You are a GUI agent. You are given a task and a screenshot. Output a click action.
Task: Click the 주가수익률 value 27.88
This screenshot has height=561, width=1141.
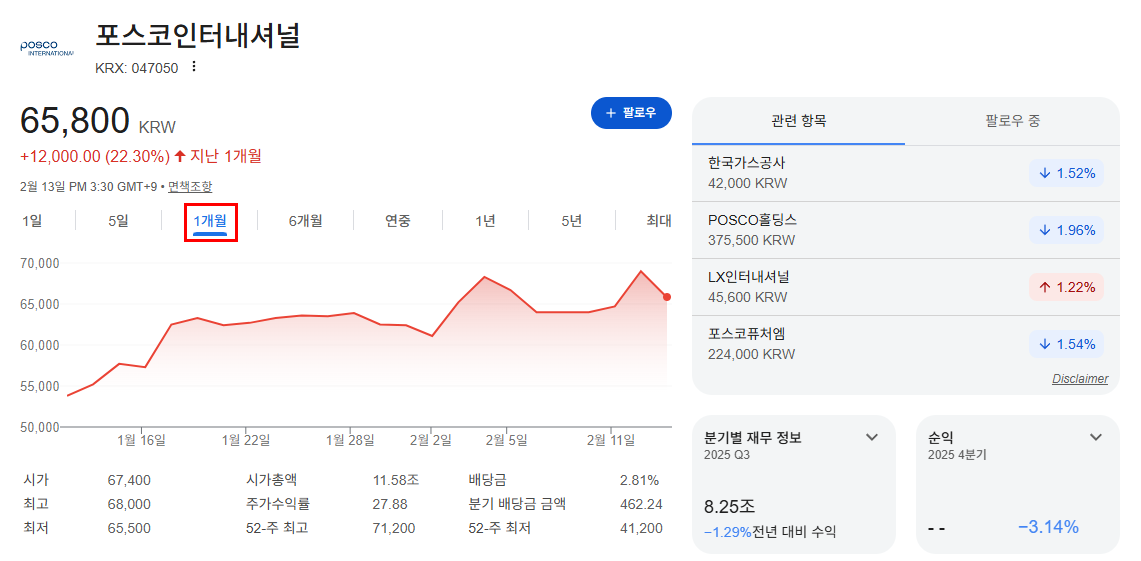(390, 504)
